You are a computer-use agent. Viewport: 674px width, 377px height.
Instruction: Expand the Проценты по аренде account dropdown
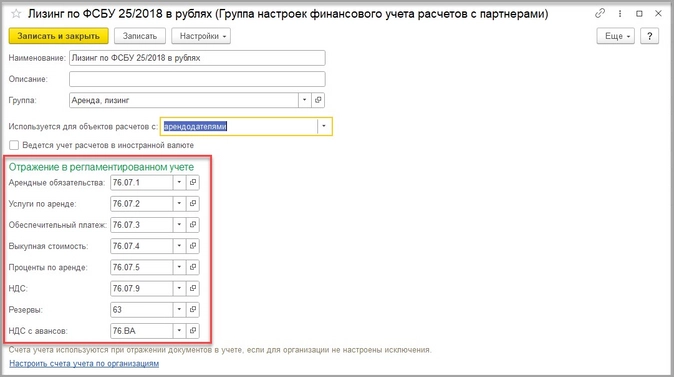pos(179,267)
